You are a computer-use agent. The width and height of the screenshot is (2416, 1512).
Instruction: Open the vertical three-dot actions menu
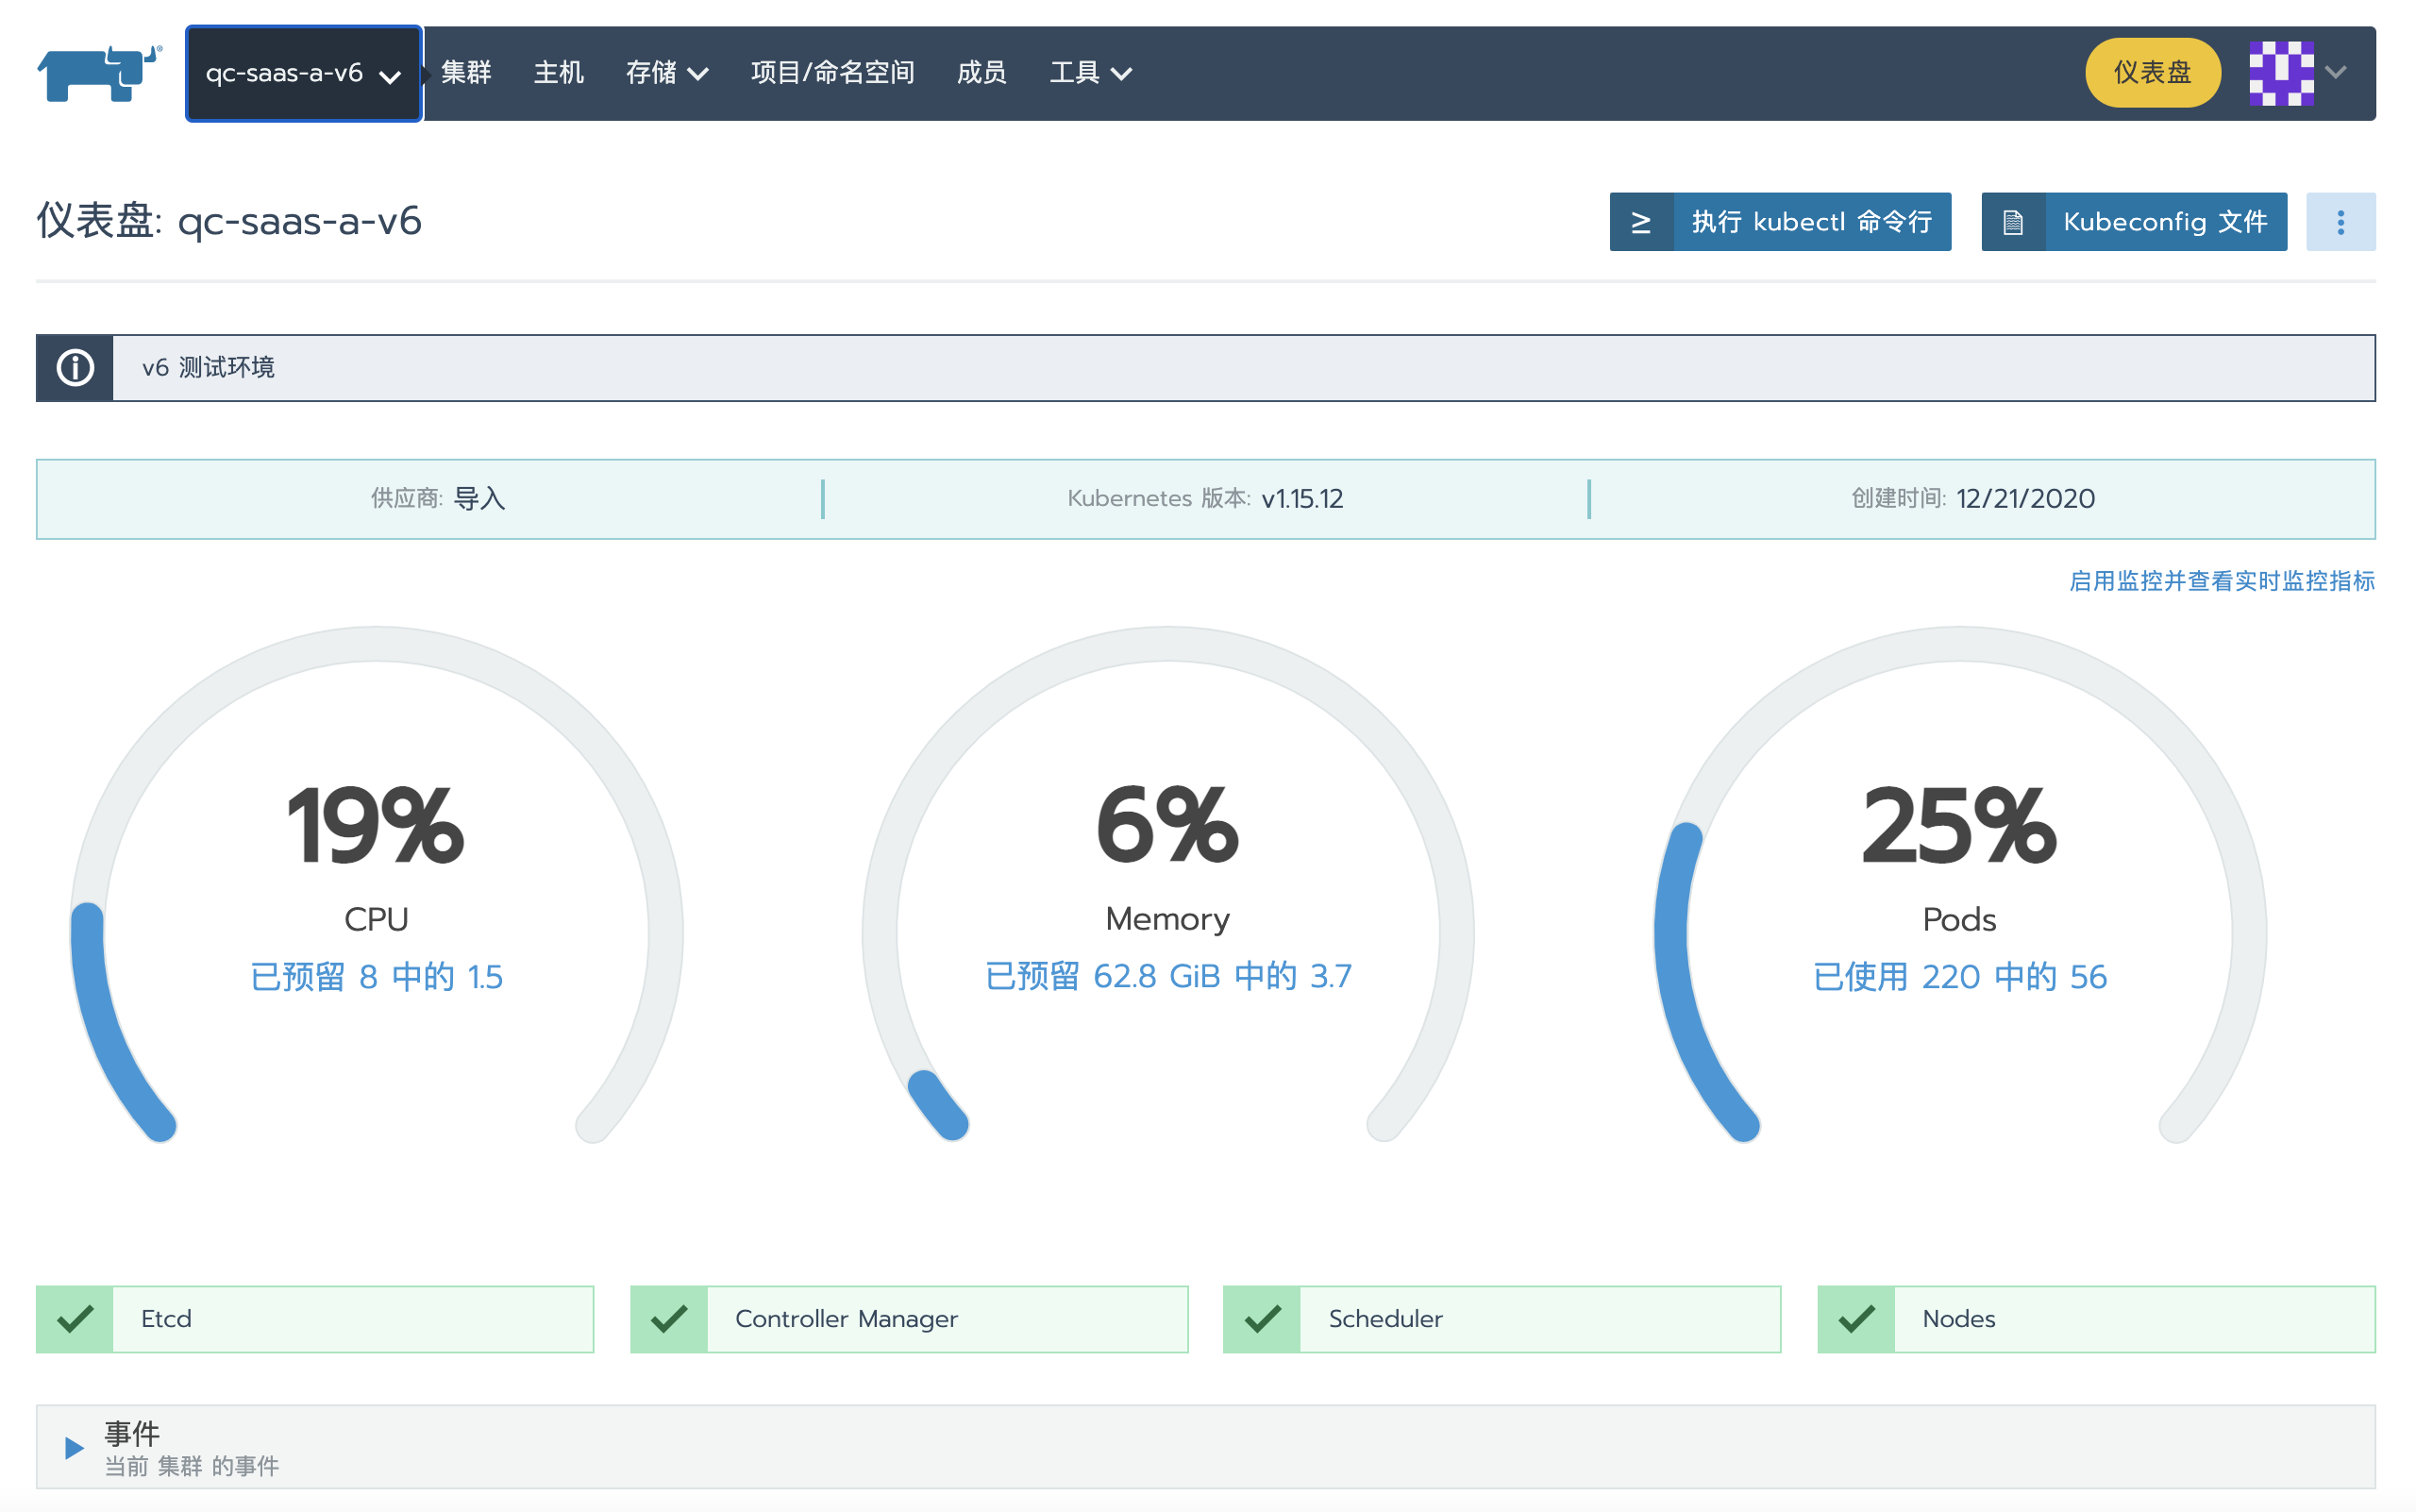[2340, 222]
